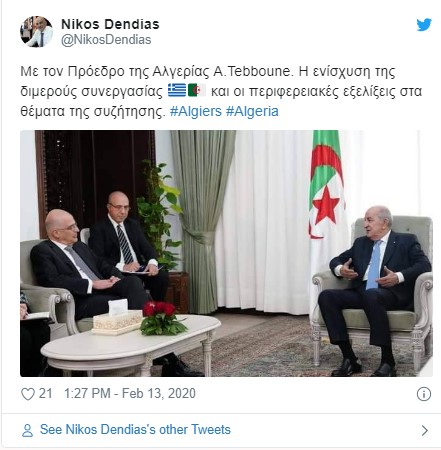Like the tweet with the heart icon
The height and width of the screenshot is (450, 441).
tap(28, 394)
